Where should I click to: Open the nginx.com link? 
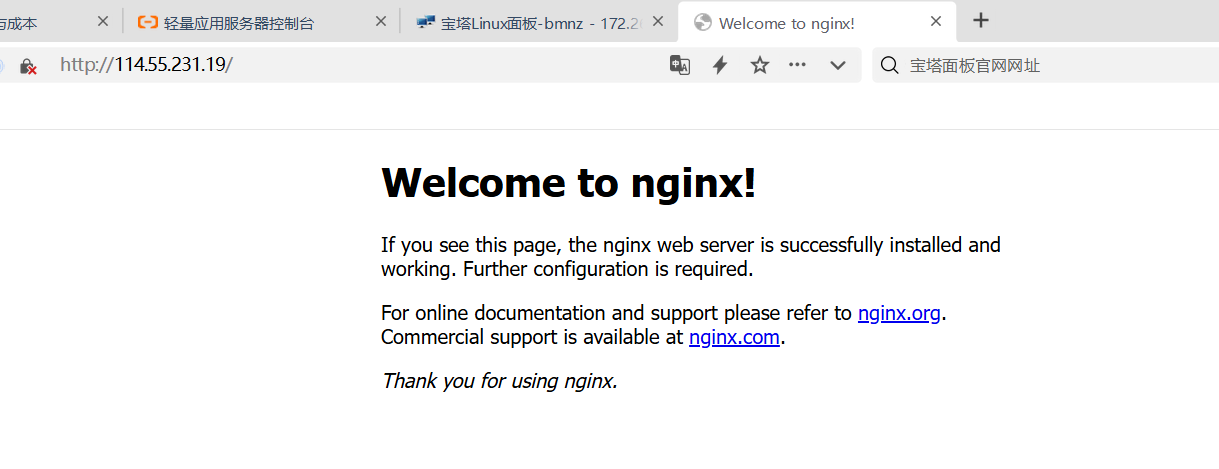734,337
